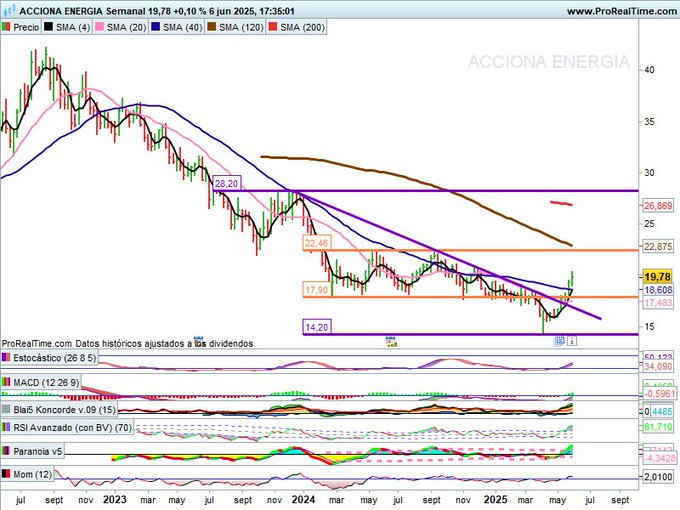Click the brown SMA (120) color square

pyautogui.click(x=211, y=27)
